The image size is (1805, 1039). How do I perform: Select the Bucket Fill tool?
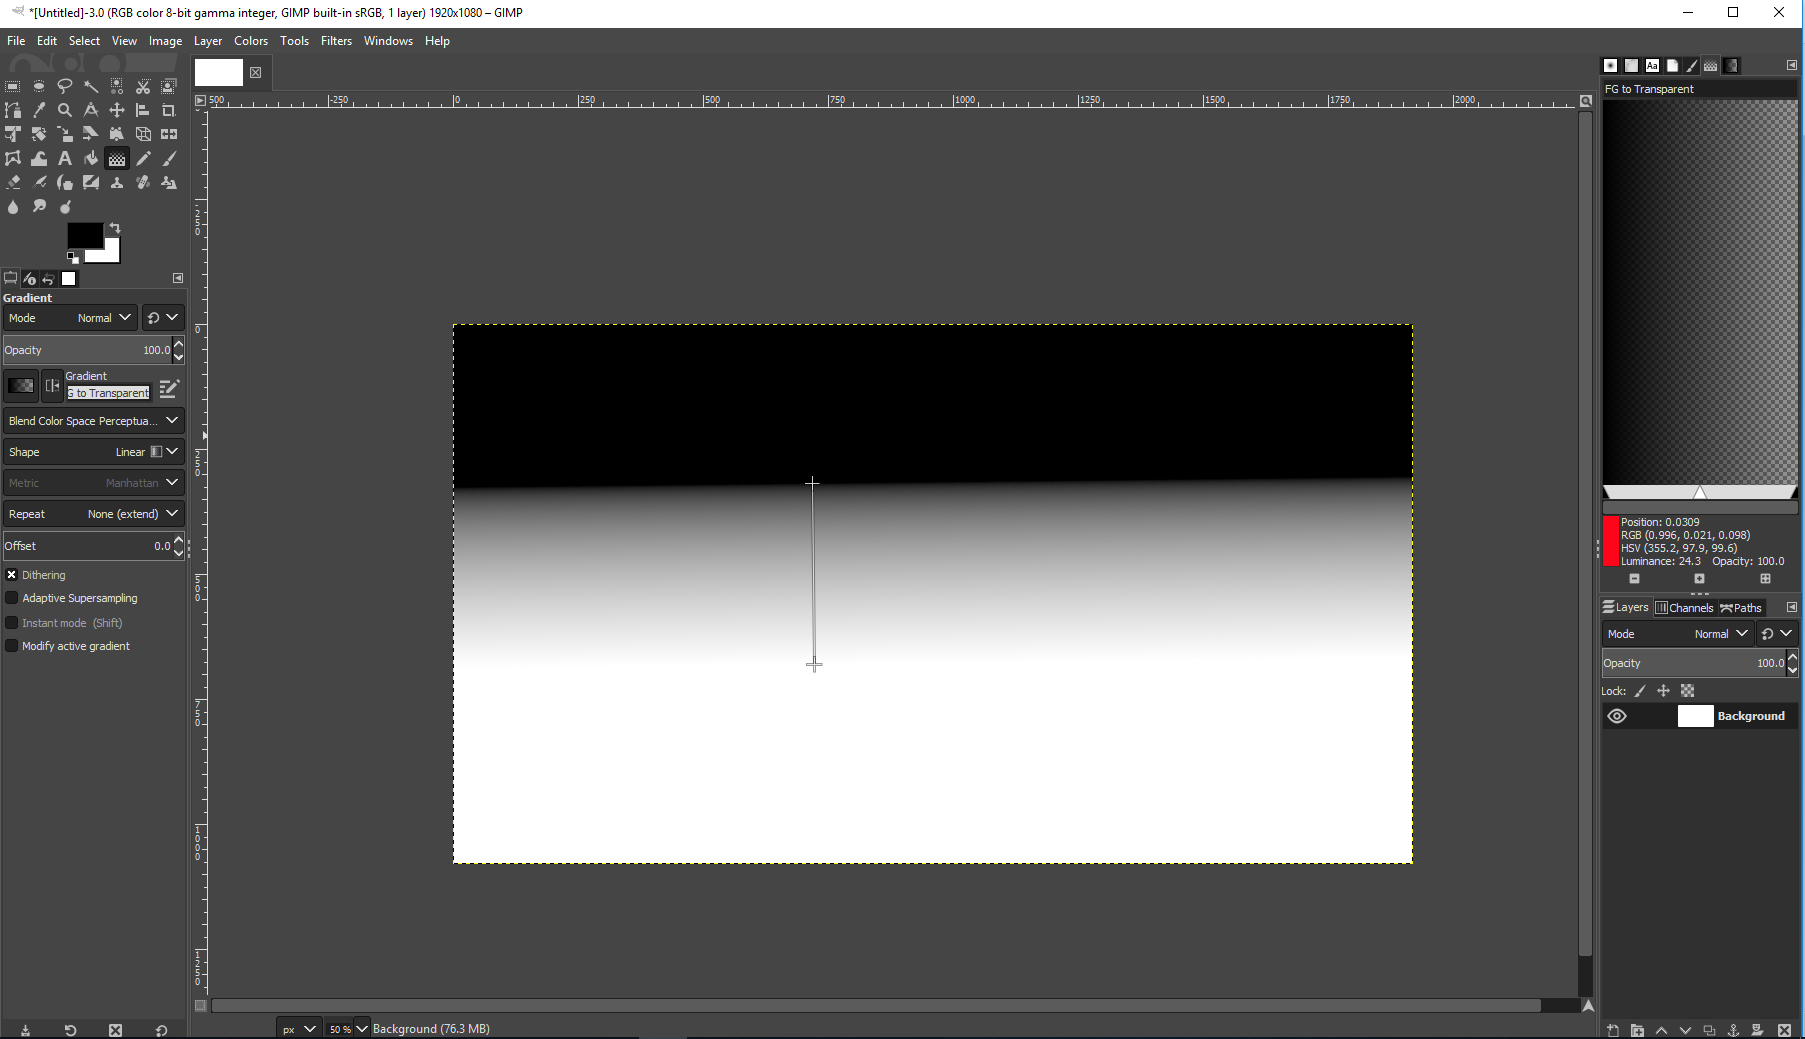click(x=91, y=158)
